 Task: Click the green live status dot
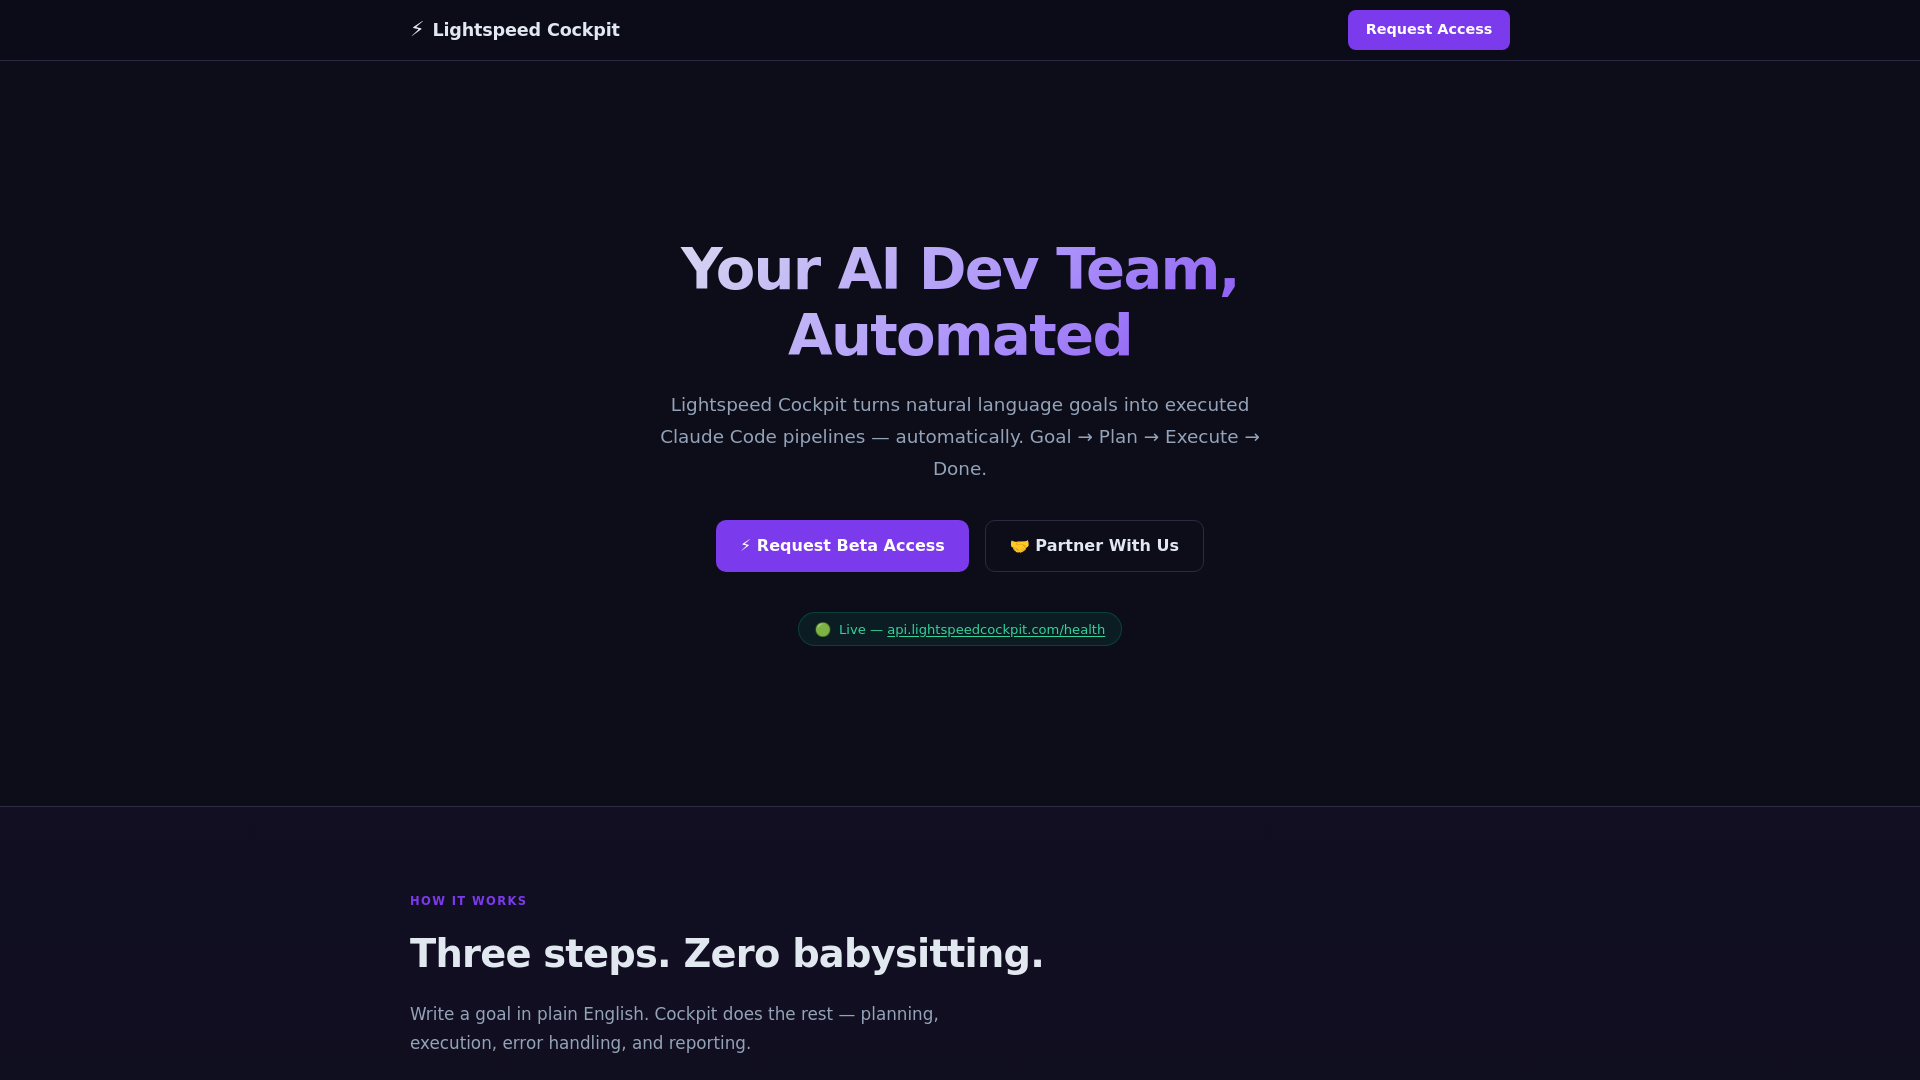[x=823, y=630]
